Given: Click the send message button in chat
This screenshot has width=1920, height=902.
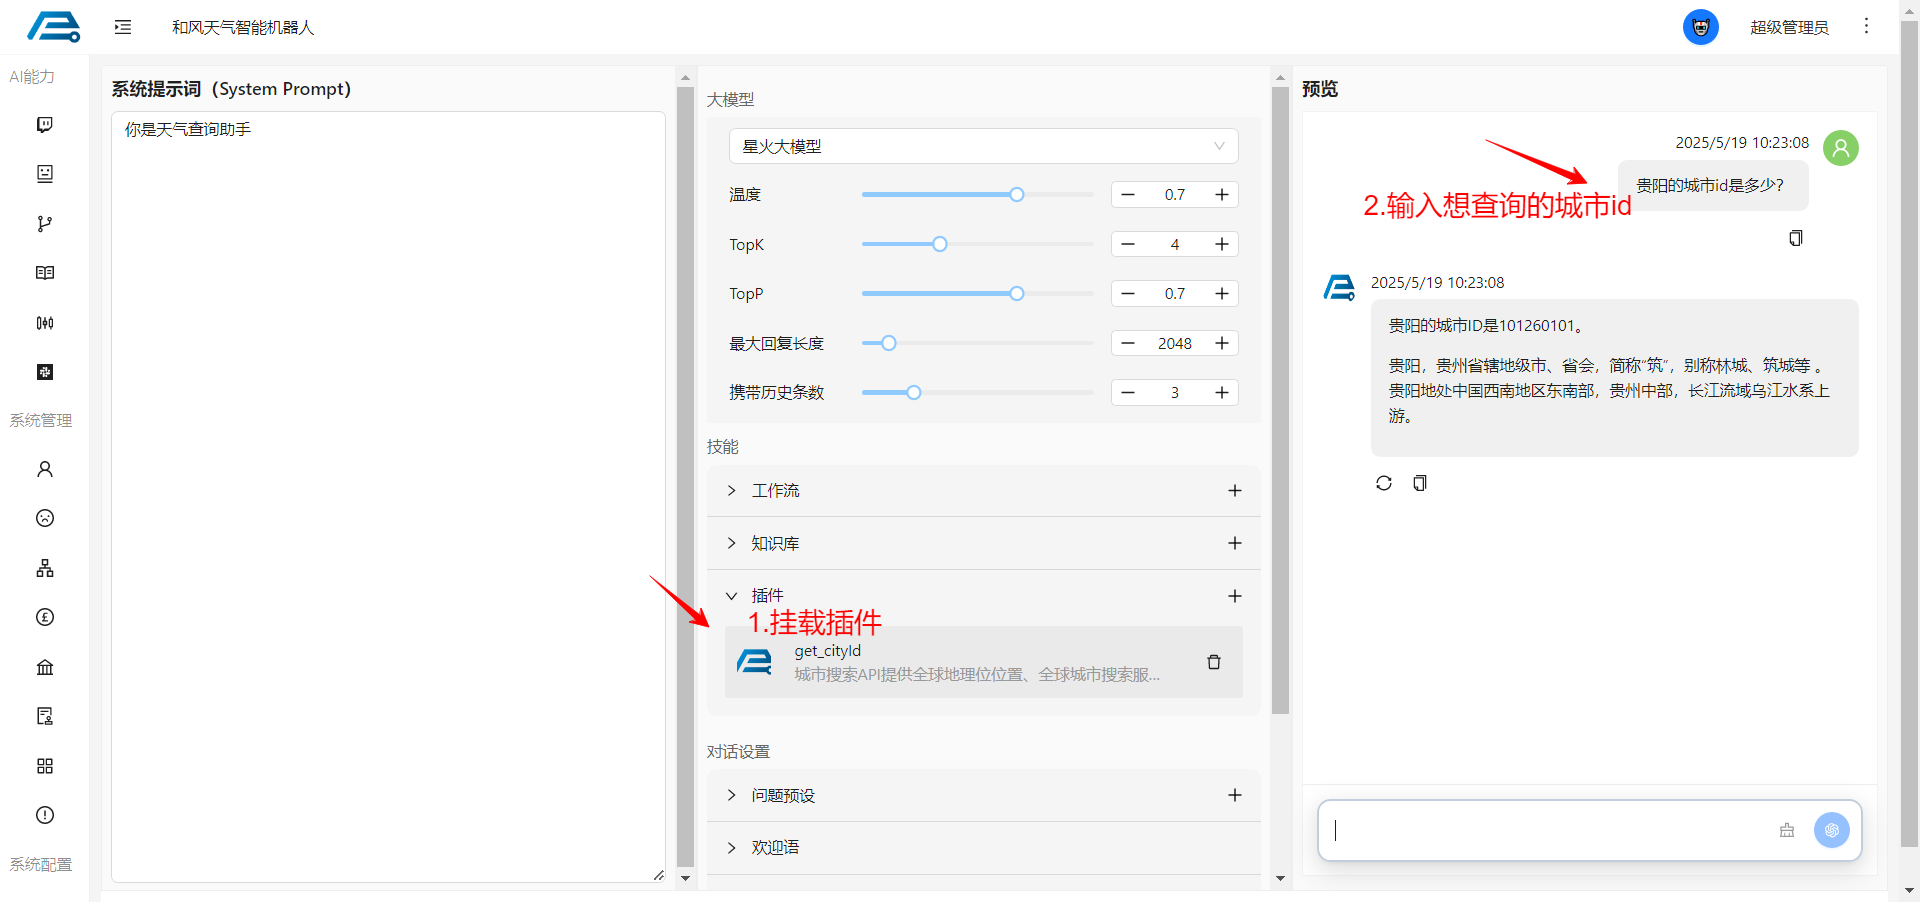Looking at the screenshot, I should coord(1831,830).
